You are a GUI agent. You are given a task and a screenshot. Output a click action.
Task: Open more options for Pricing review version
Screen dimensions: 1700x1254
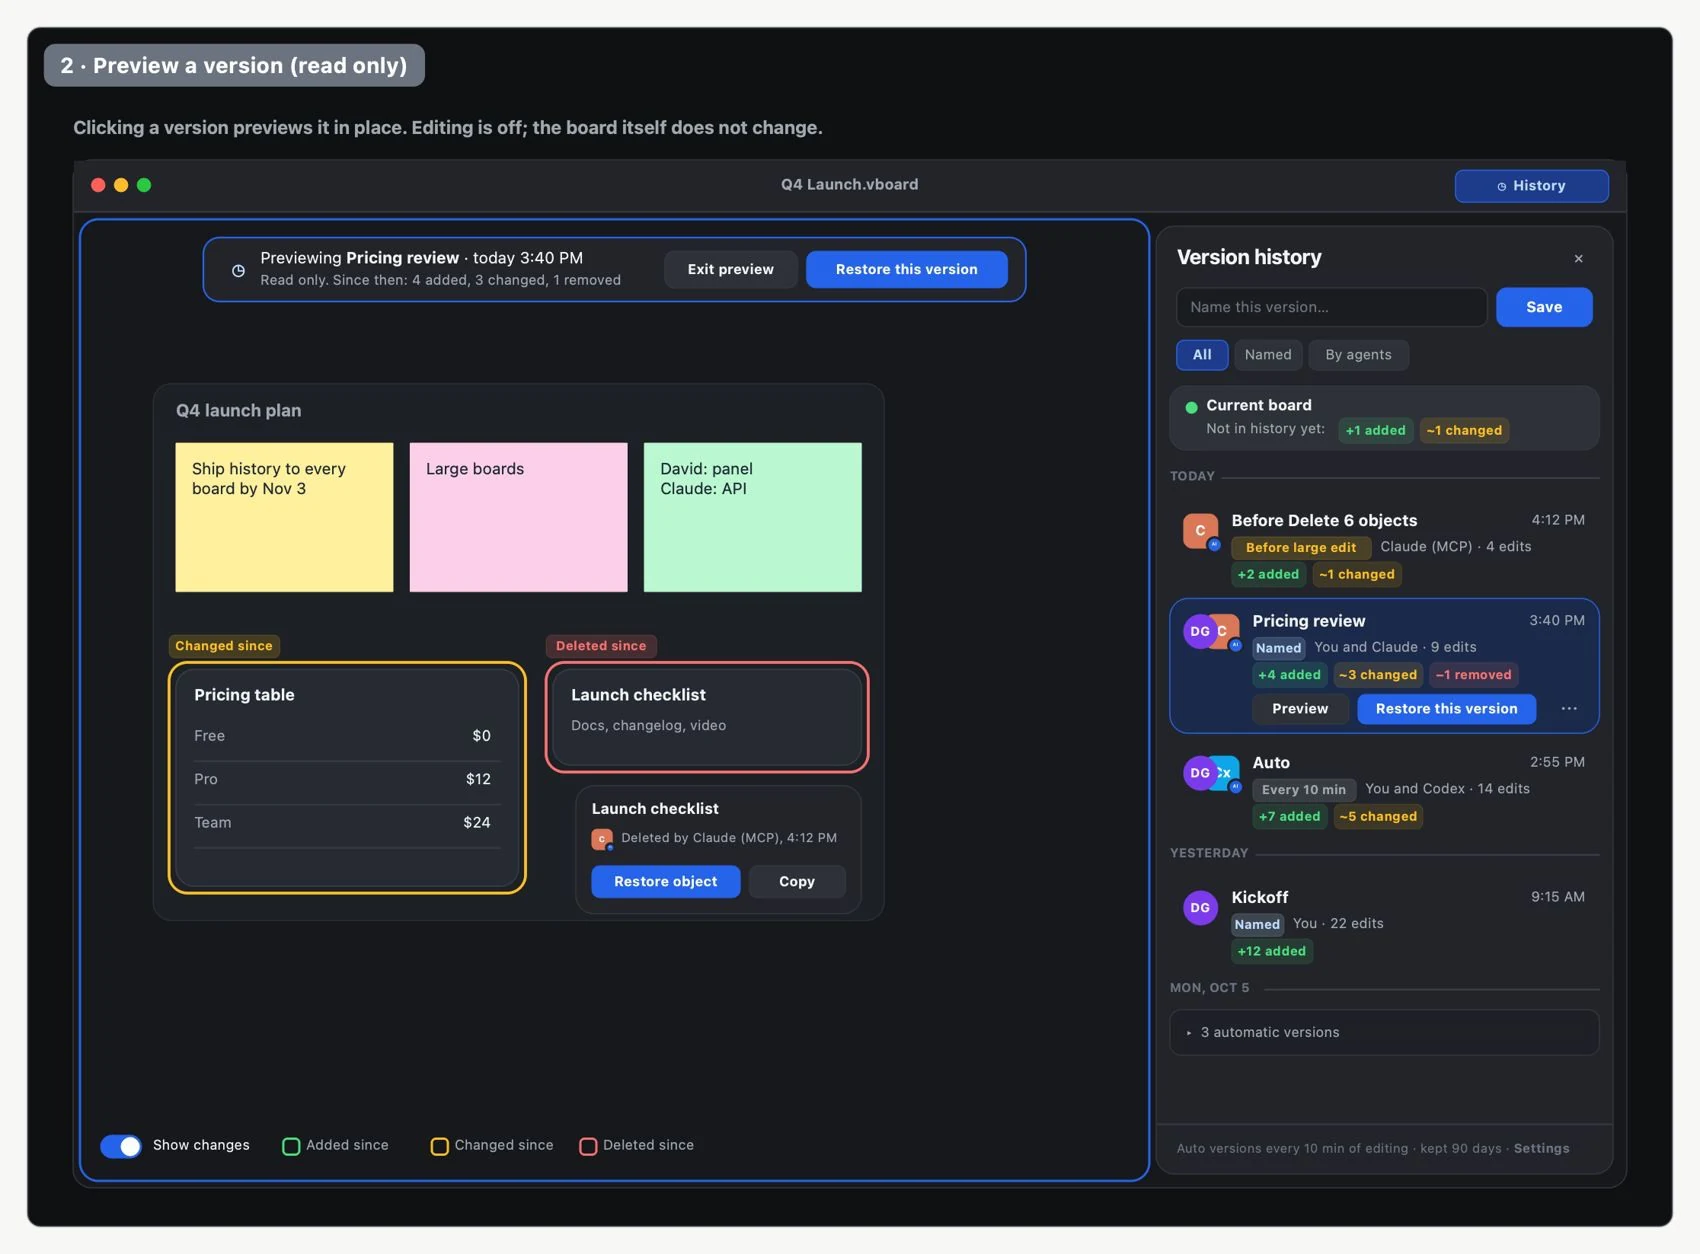(x=1569, y=708)
